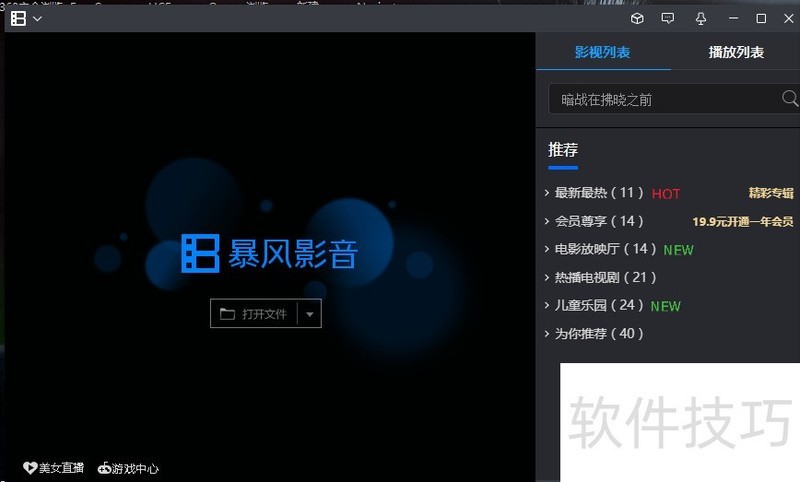Click the NEW label on 电影放映厅
The width and height of the screenshot is (800, 482).
pyautogui.click(x=679, y=250)
